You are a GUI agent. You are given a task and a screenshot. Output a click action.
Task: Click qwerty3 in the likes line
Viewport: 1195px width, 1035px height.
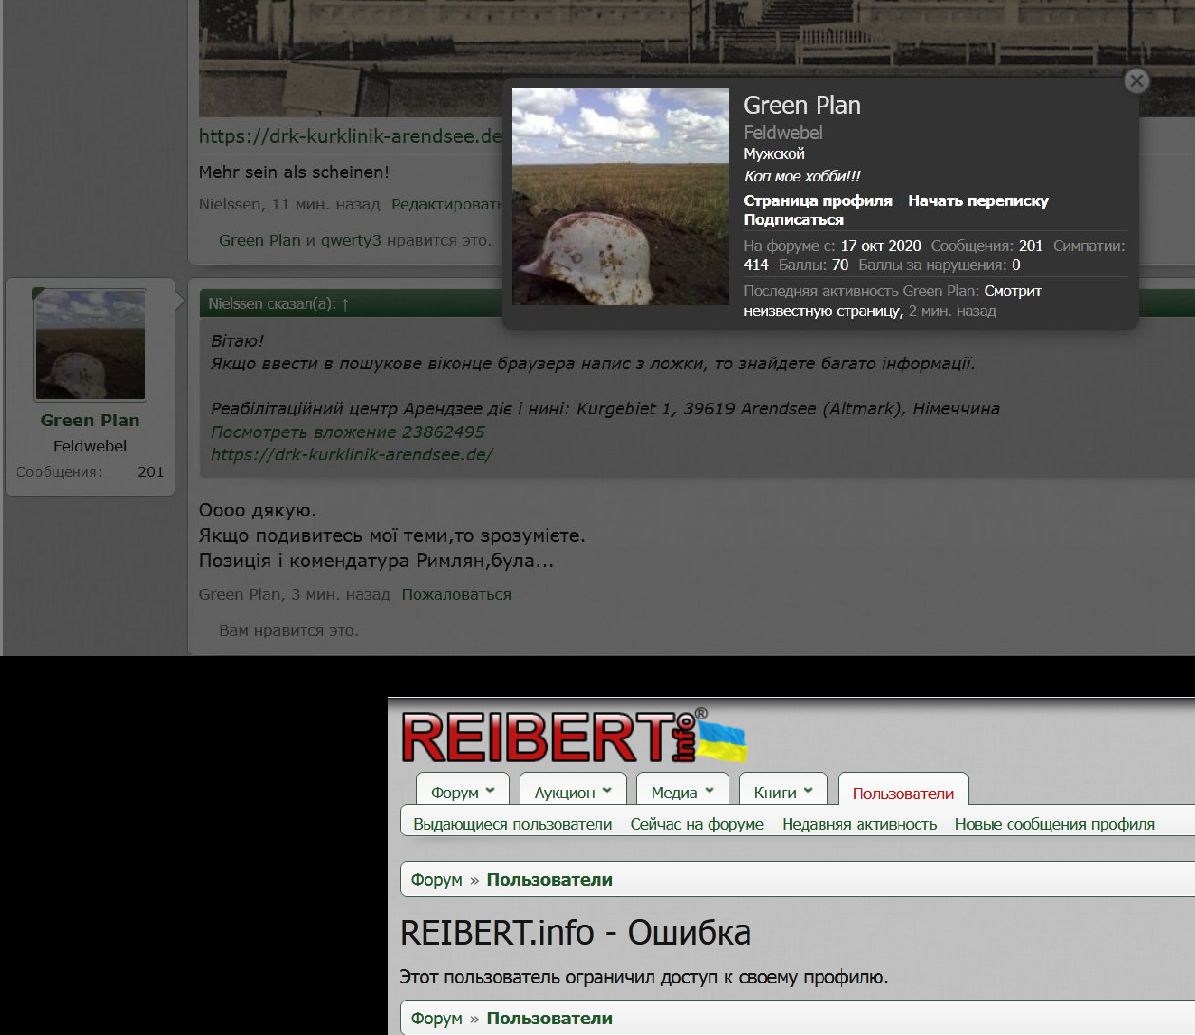(x=351, y=240)
